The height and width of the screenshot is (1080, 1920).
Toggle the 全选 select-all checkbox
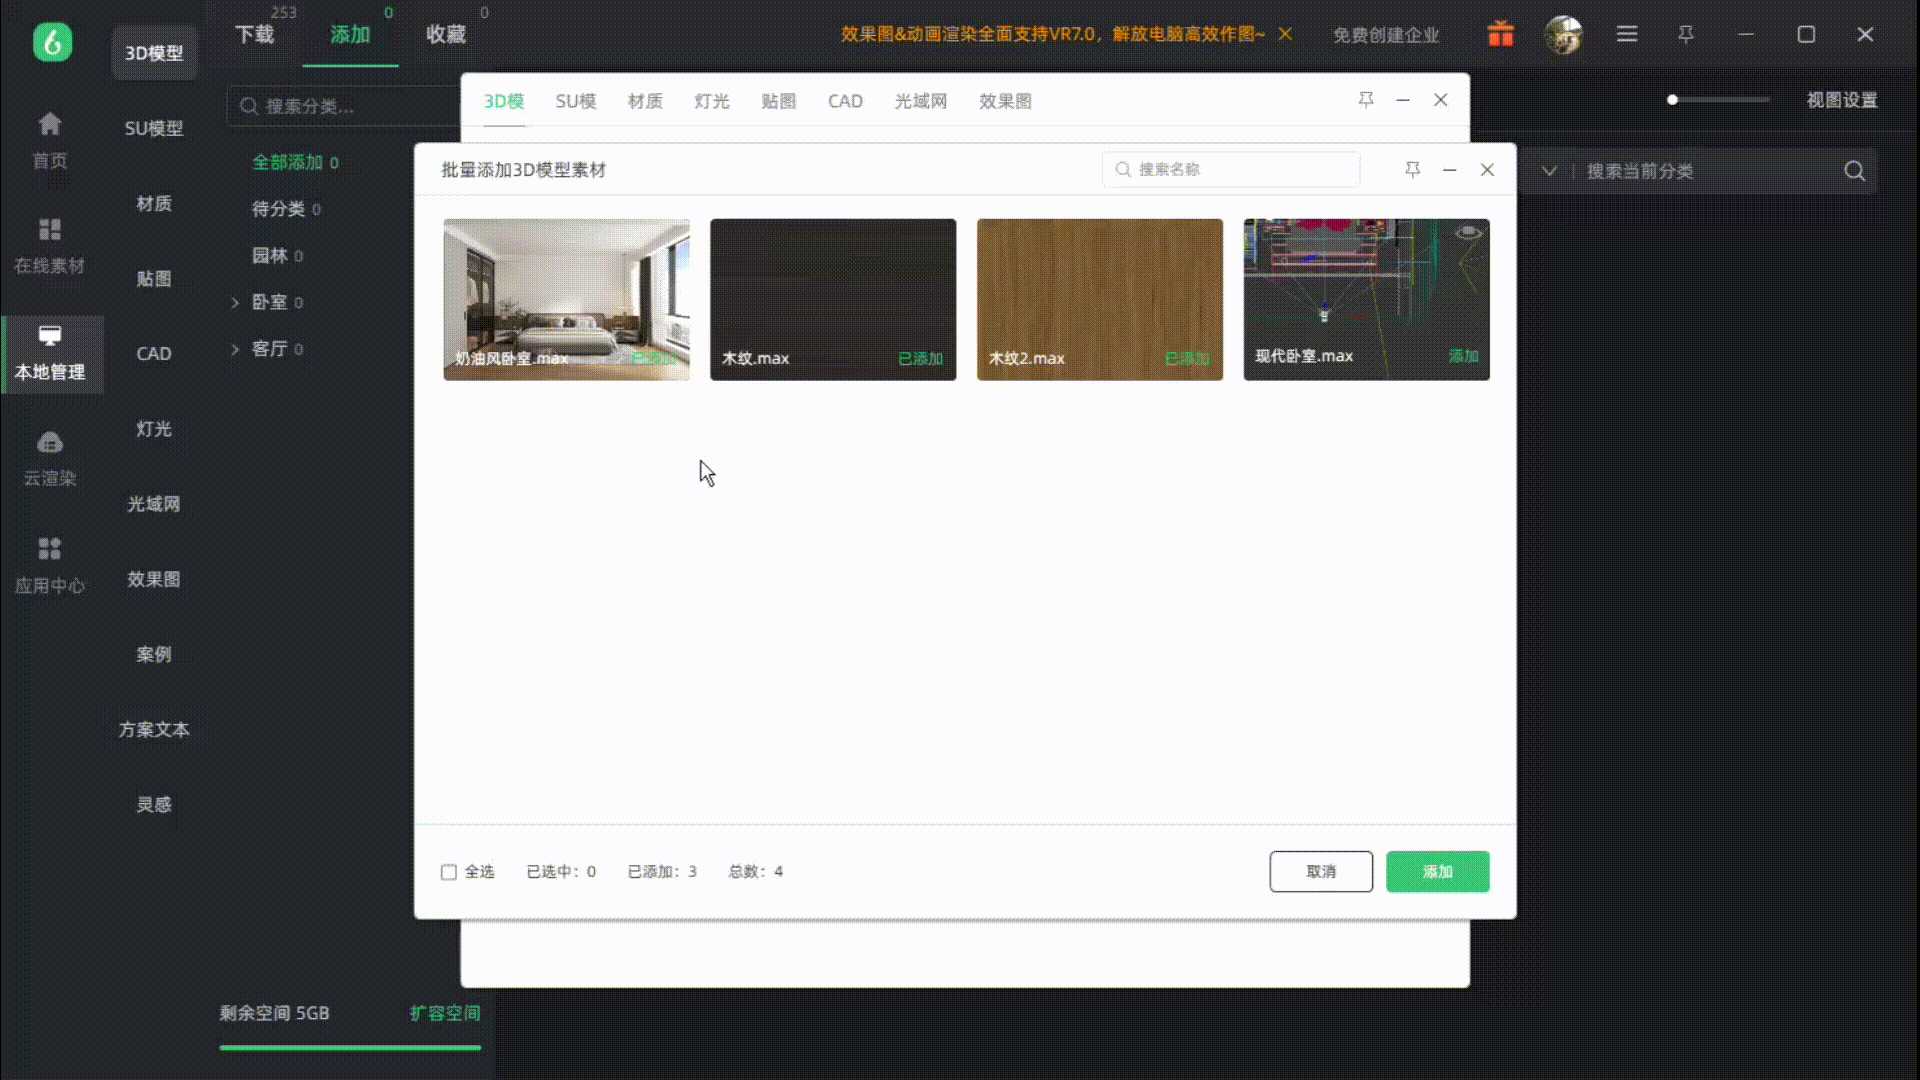tap(449, 872)
